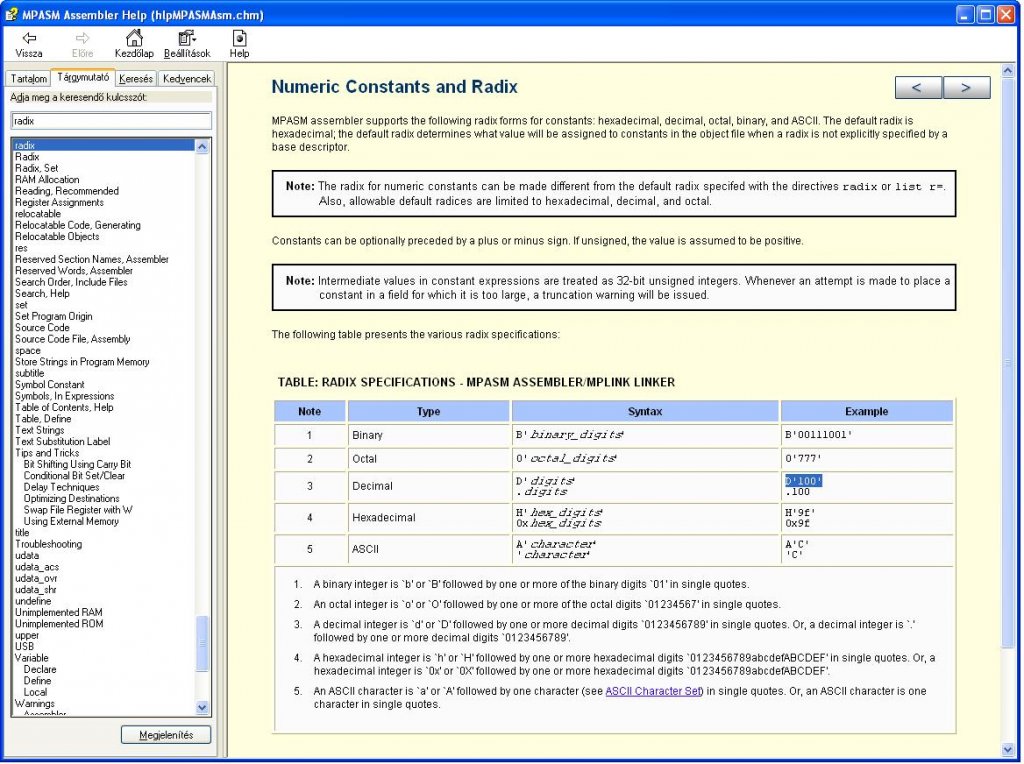Screen dimensions: 1024x764
Task: Select 'Reading, Recommended' index entry
Action: coord(67,191)
